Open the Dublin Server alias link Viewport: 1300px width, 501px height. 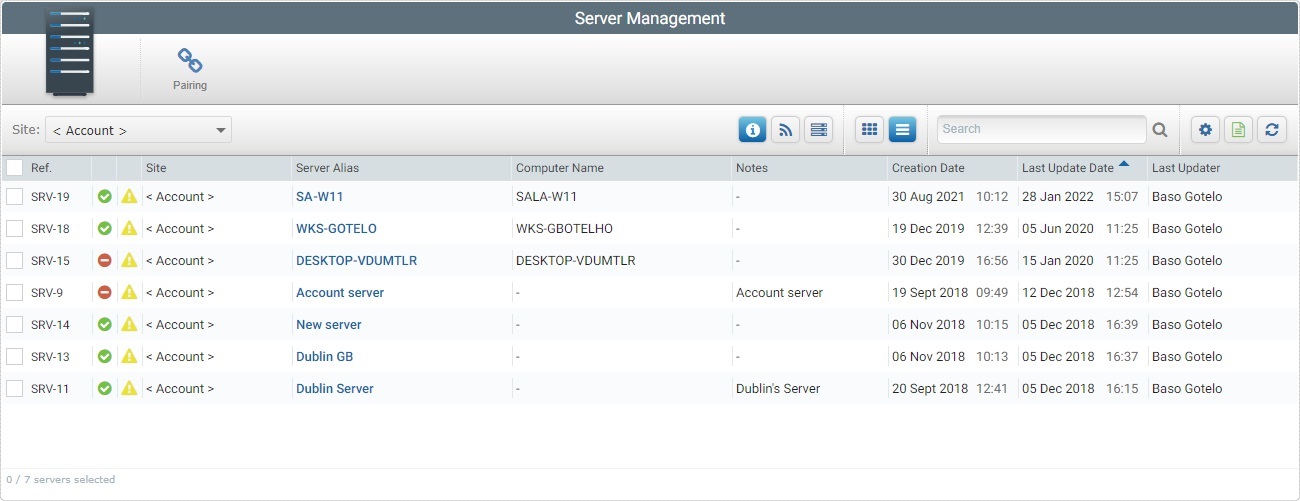click(335, 389)
